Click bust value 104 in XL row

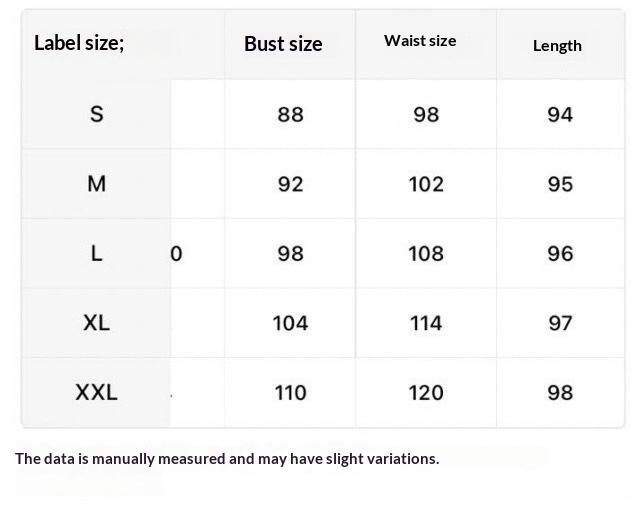click(290, 323)
